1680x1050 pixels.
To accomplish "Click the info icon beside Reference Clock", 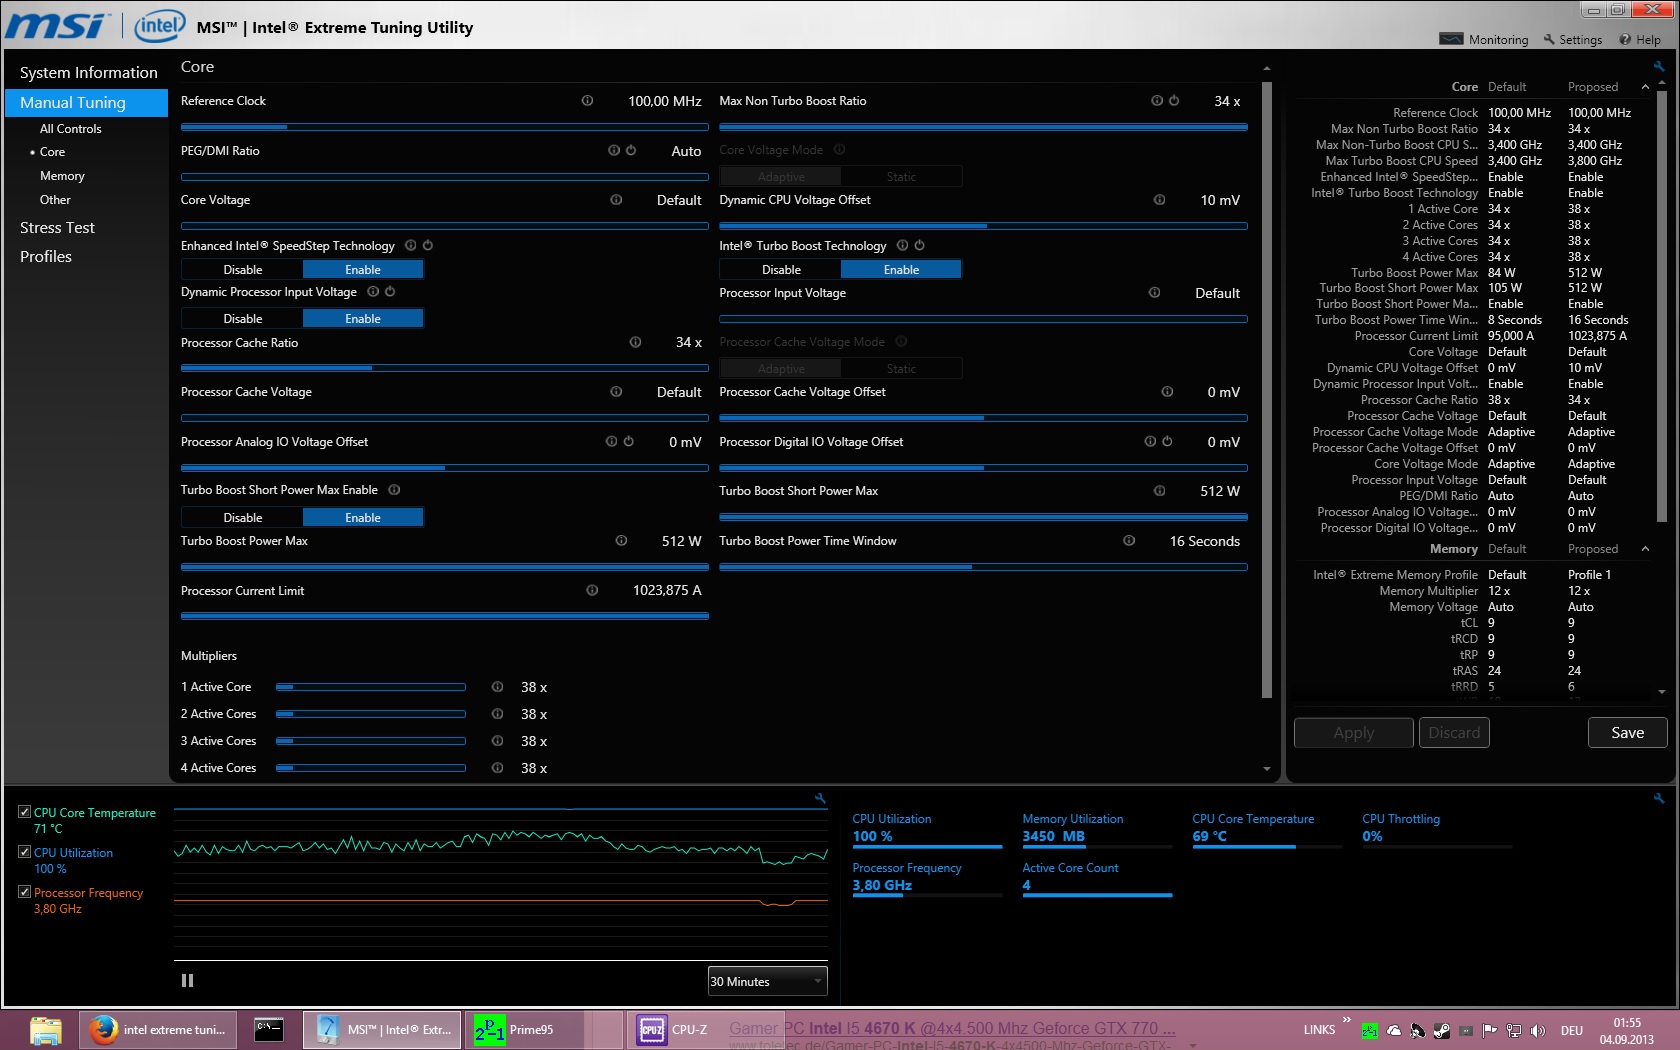I will [x=587, y=100].
